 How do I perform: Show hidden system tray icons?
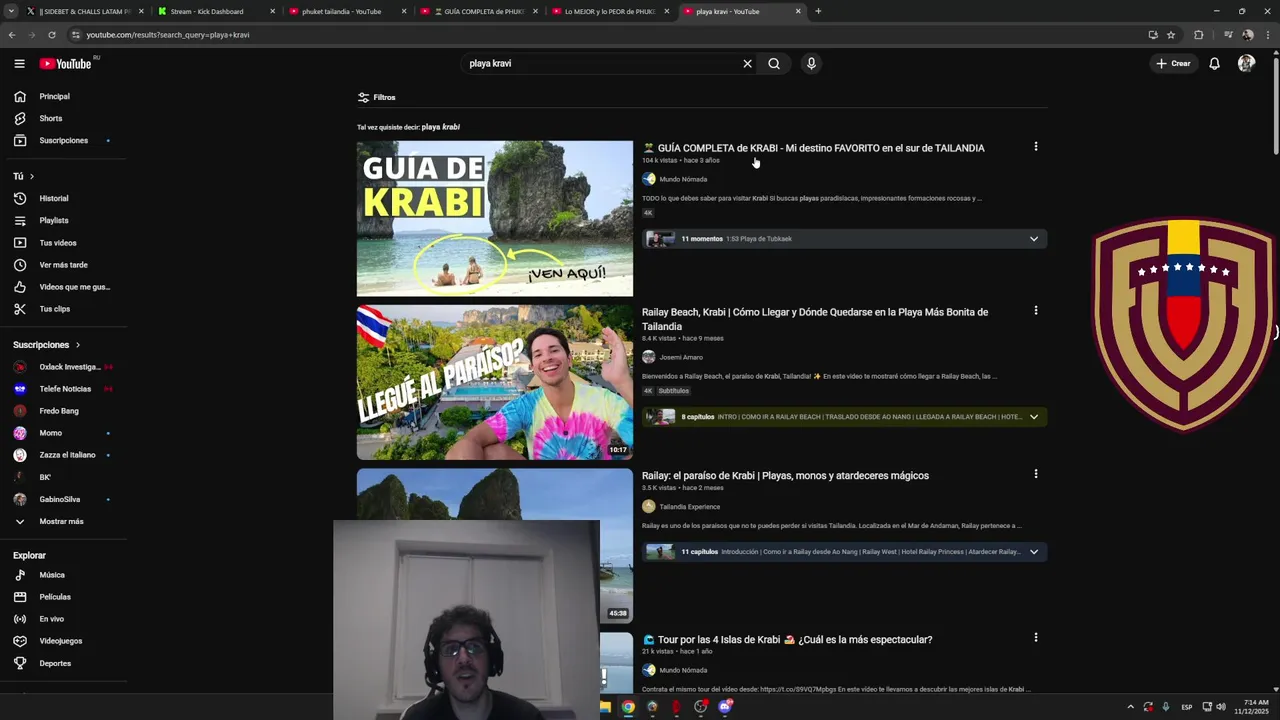click(1130, 707)
